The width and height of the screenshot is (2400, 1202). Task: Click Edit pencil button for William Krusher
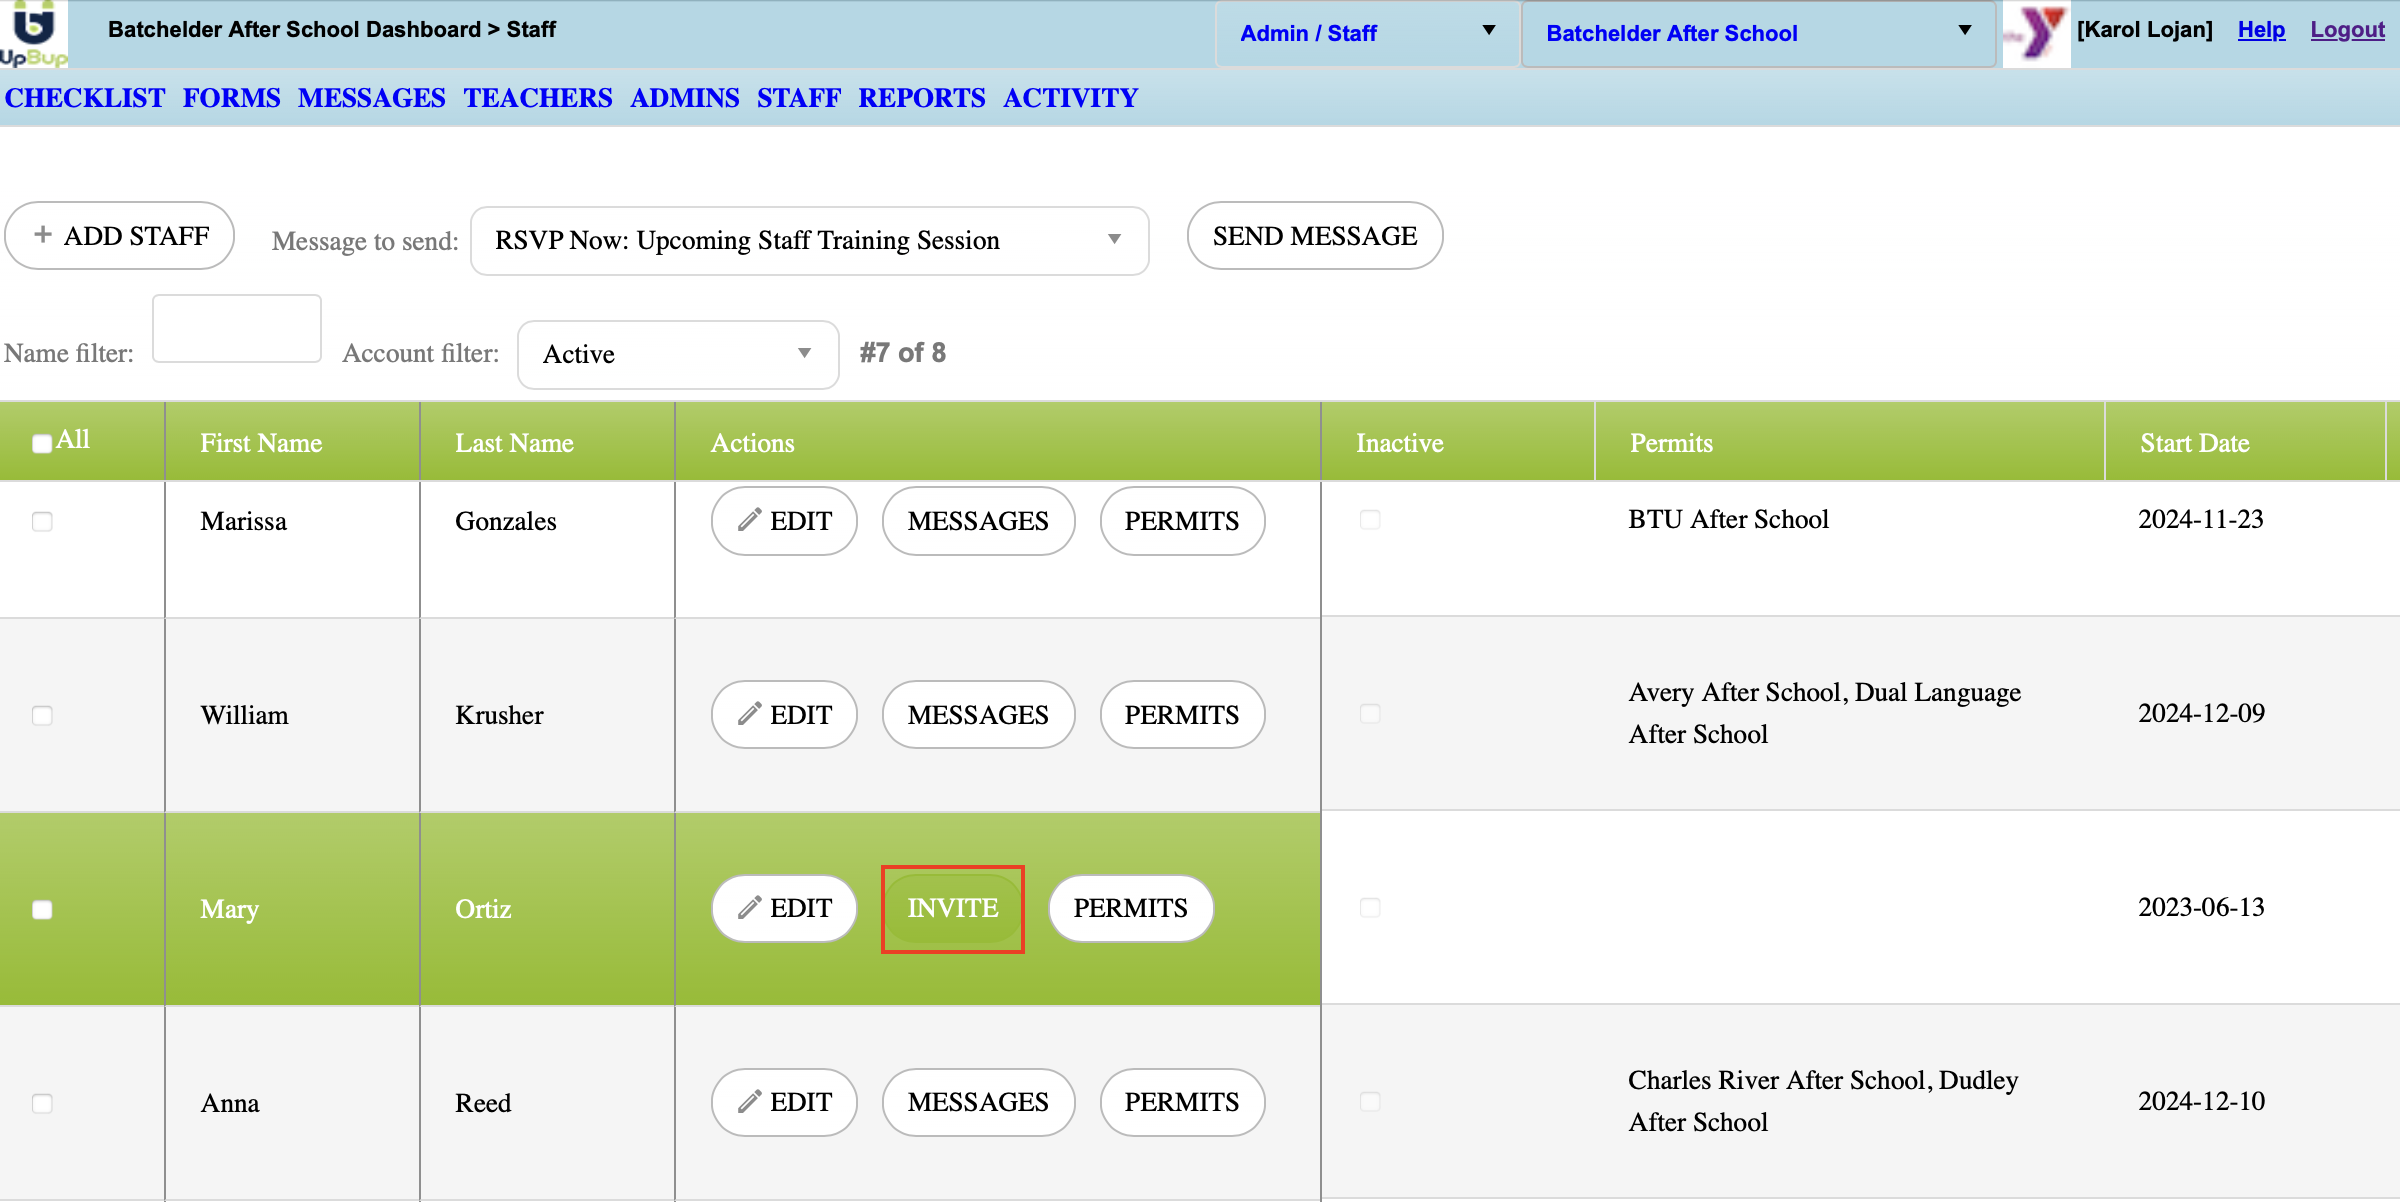pyautogui.click(x=784, y=715)
